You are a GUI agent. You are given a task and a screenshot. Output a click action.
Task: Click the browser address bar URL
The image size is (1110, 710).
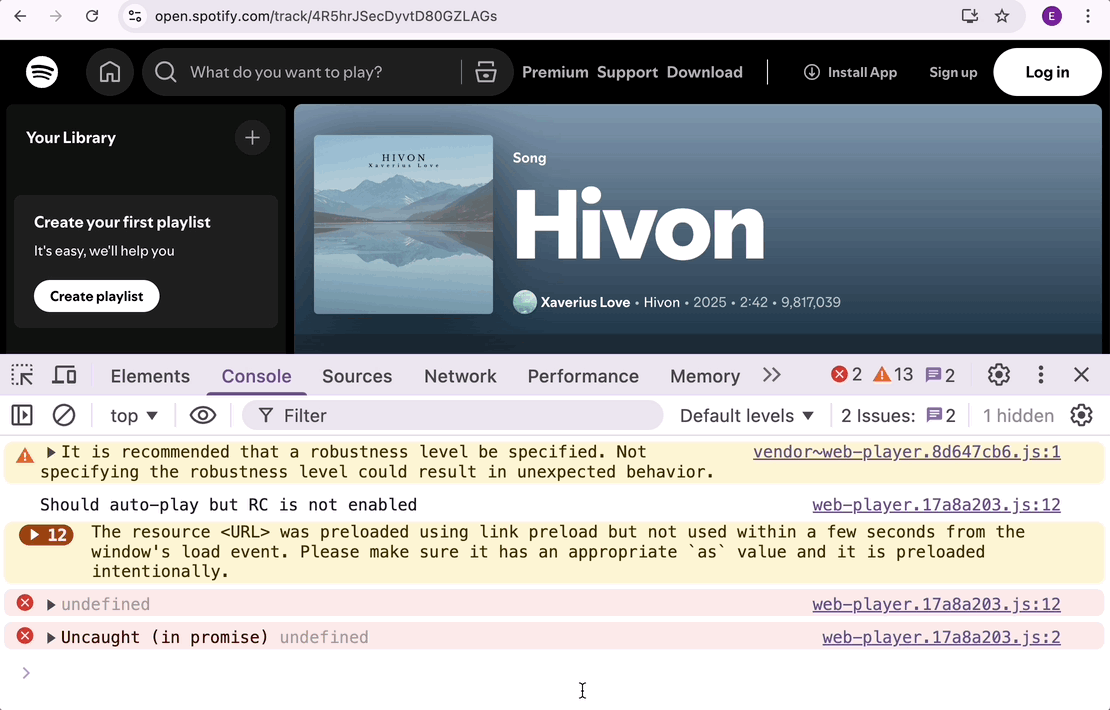point(326,16)
